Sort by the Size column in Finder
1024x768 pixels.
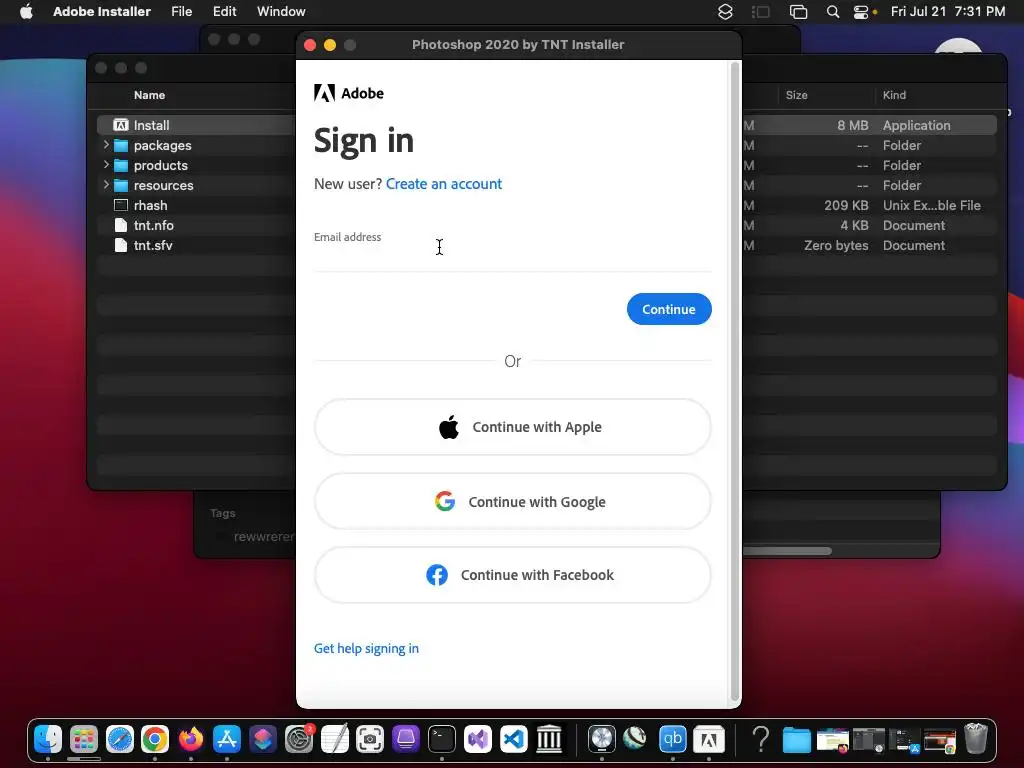point(797,95)
